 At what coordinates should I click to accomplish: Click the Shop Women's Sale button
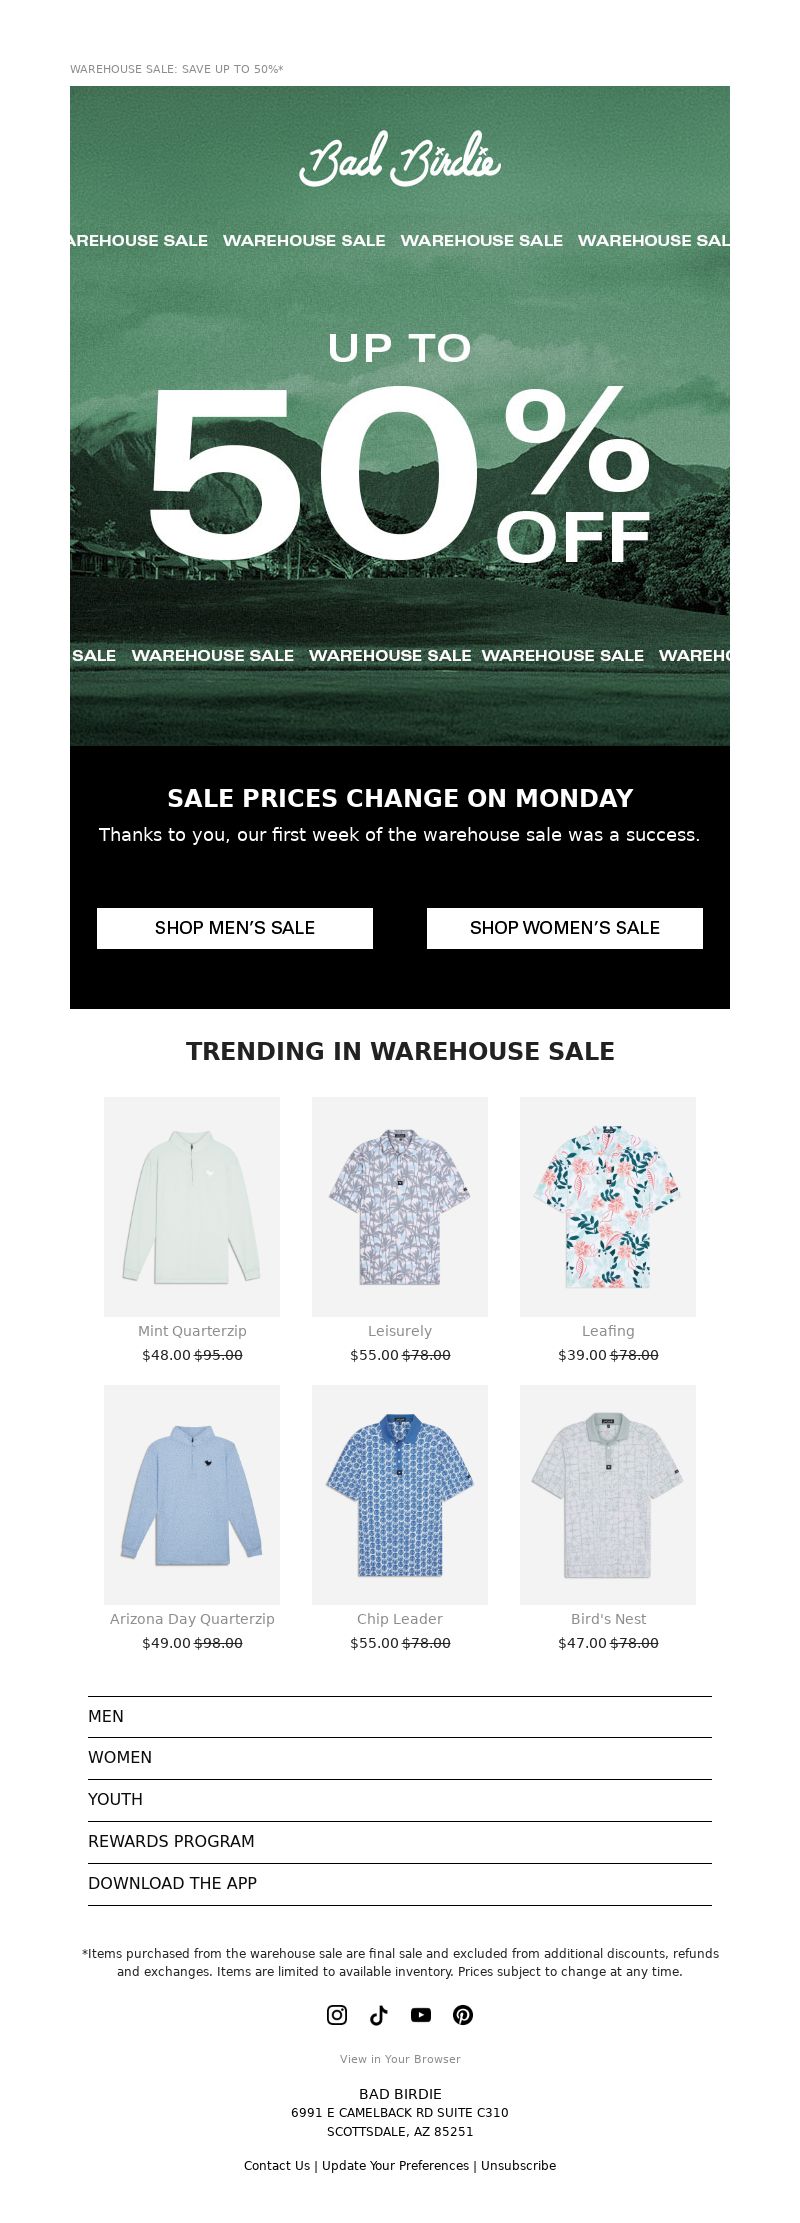click(x=565, y=928)
